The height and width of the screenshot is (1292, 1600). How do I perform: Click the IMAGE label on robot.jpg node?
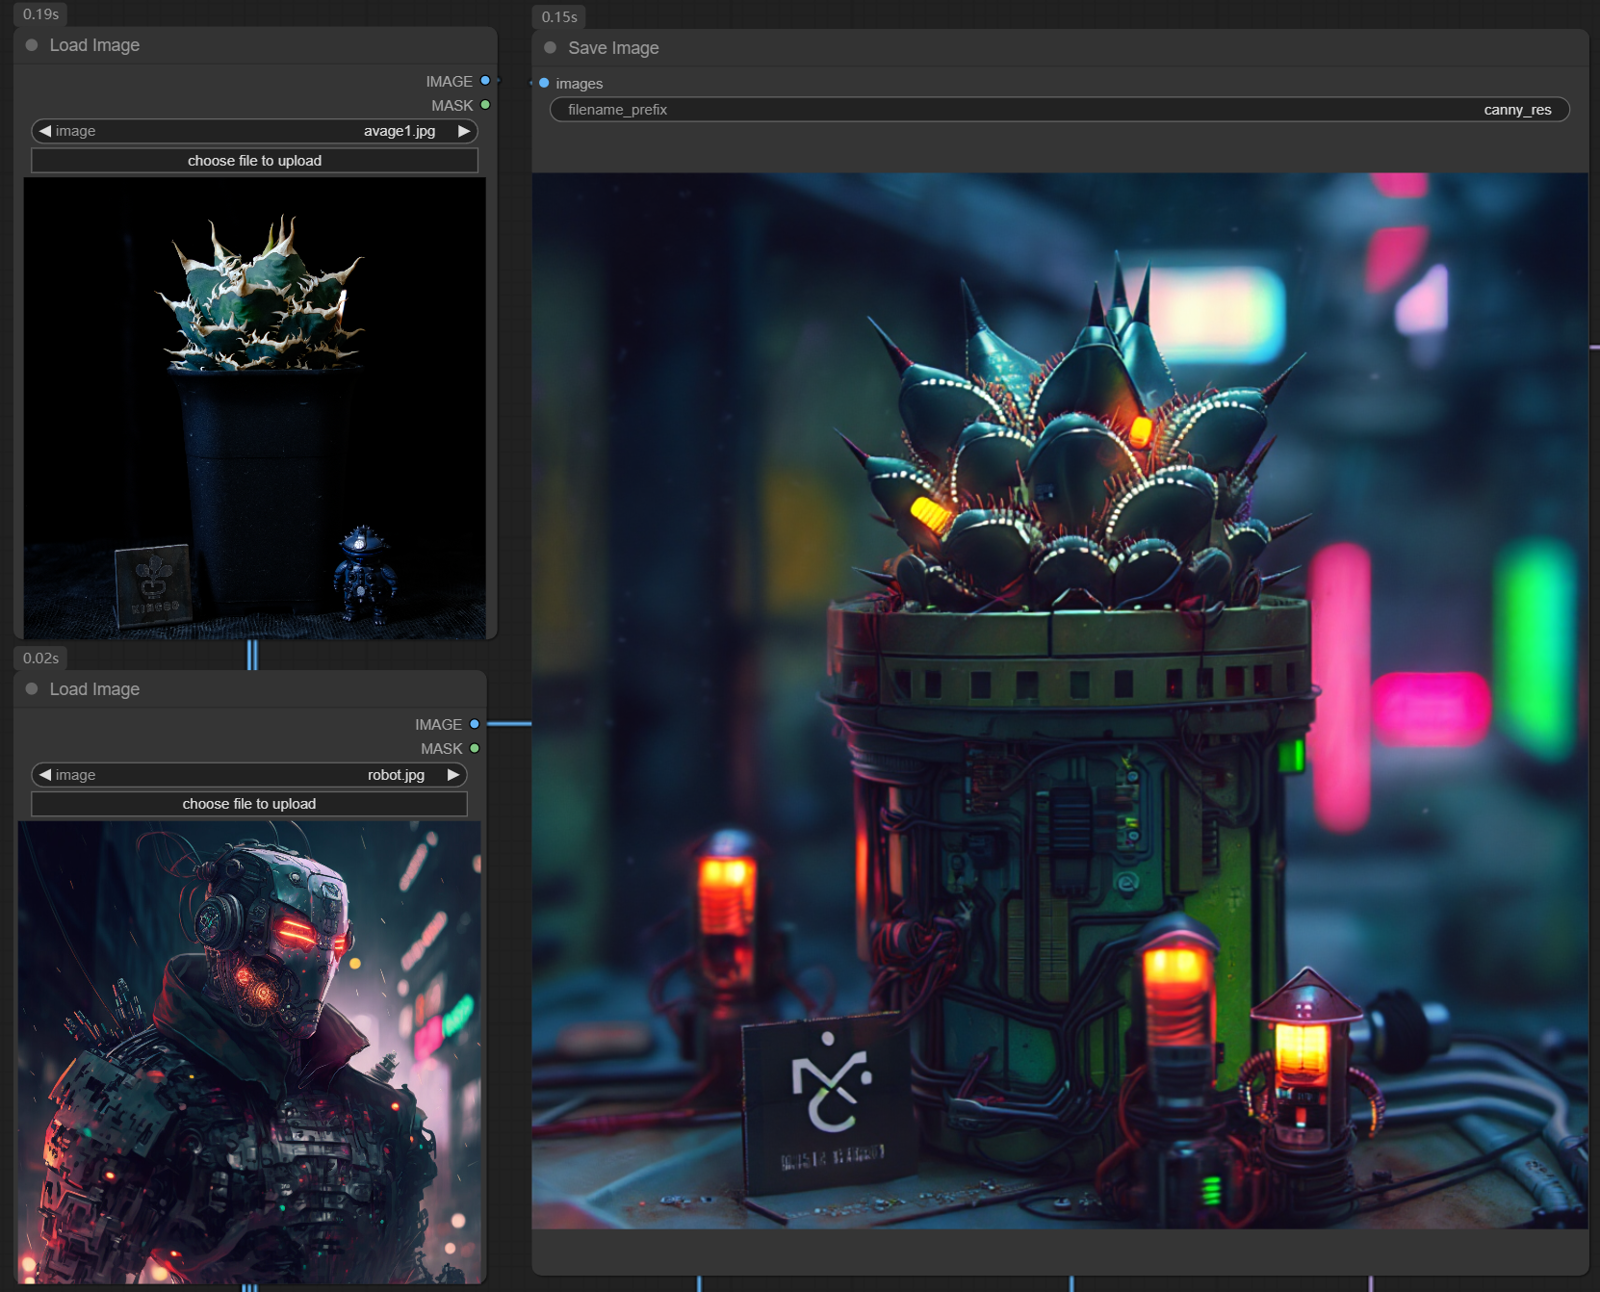pyautogui.click(x=438, y=724)
